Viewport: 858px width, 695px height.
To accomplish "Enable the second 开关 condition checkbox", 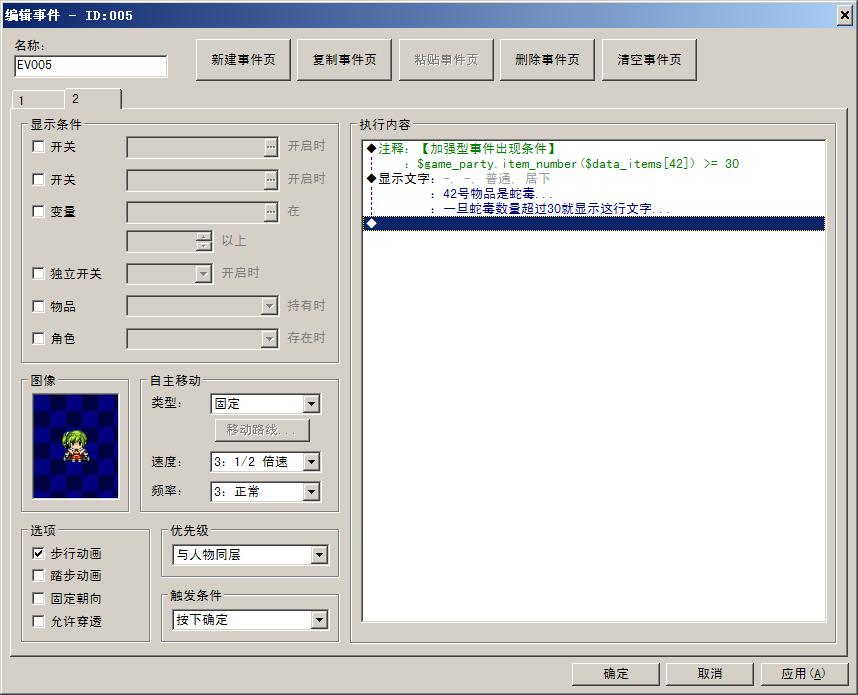I will (38, 179).
